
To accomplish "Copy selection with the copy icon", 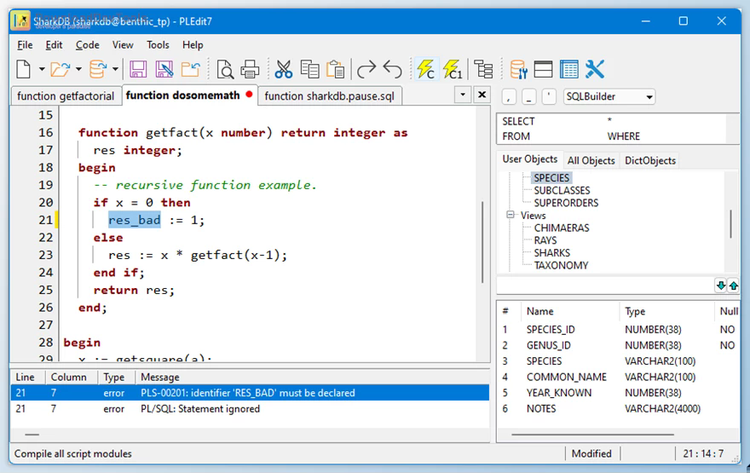I will tap(309, 69).
